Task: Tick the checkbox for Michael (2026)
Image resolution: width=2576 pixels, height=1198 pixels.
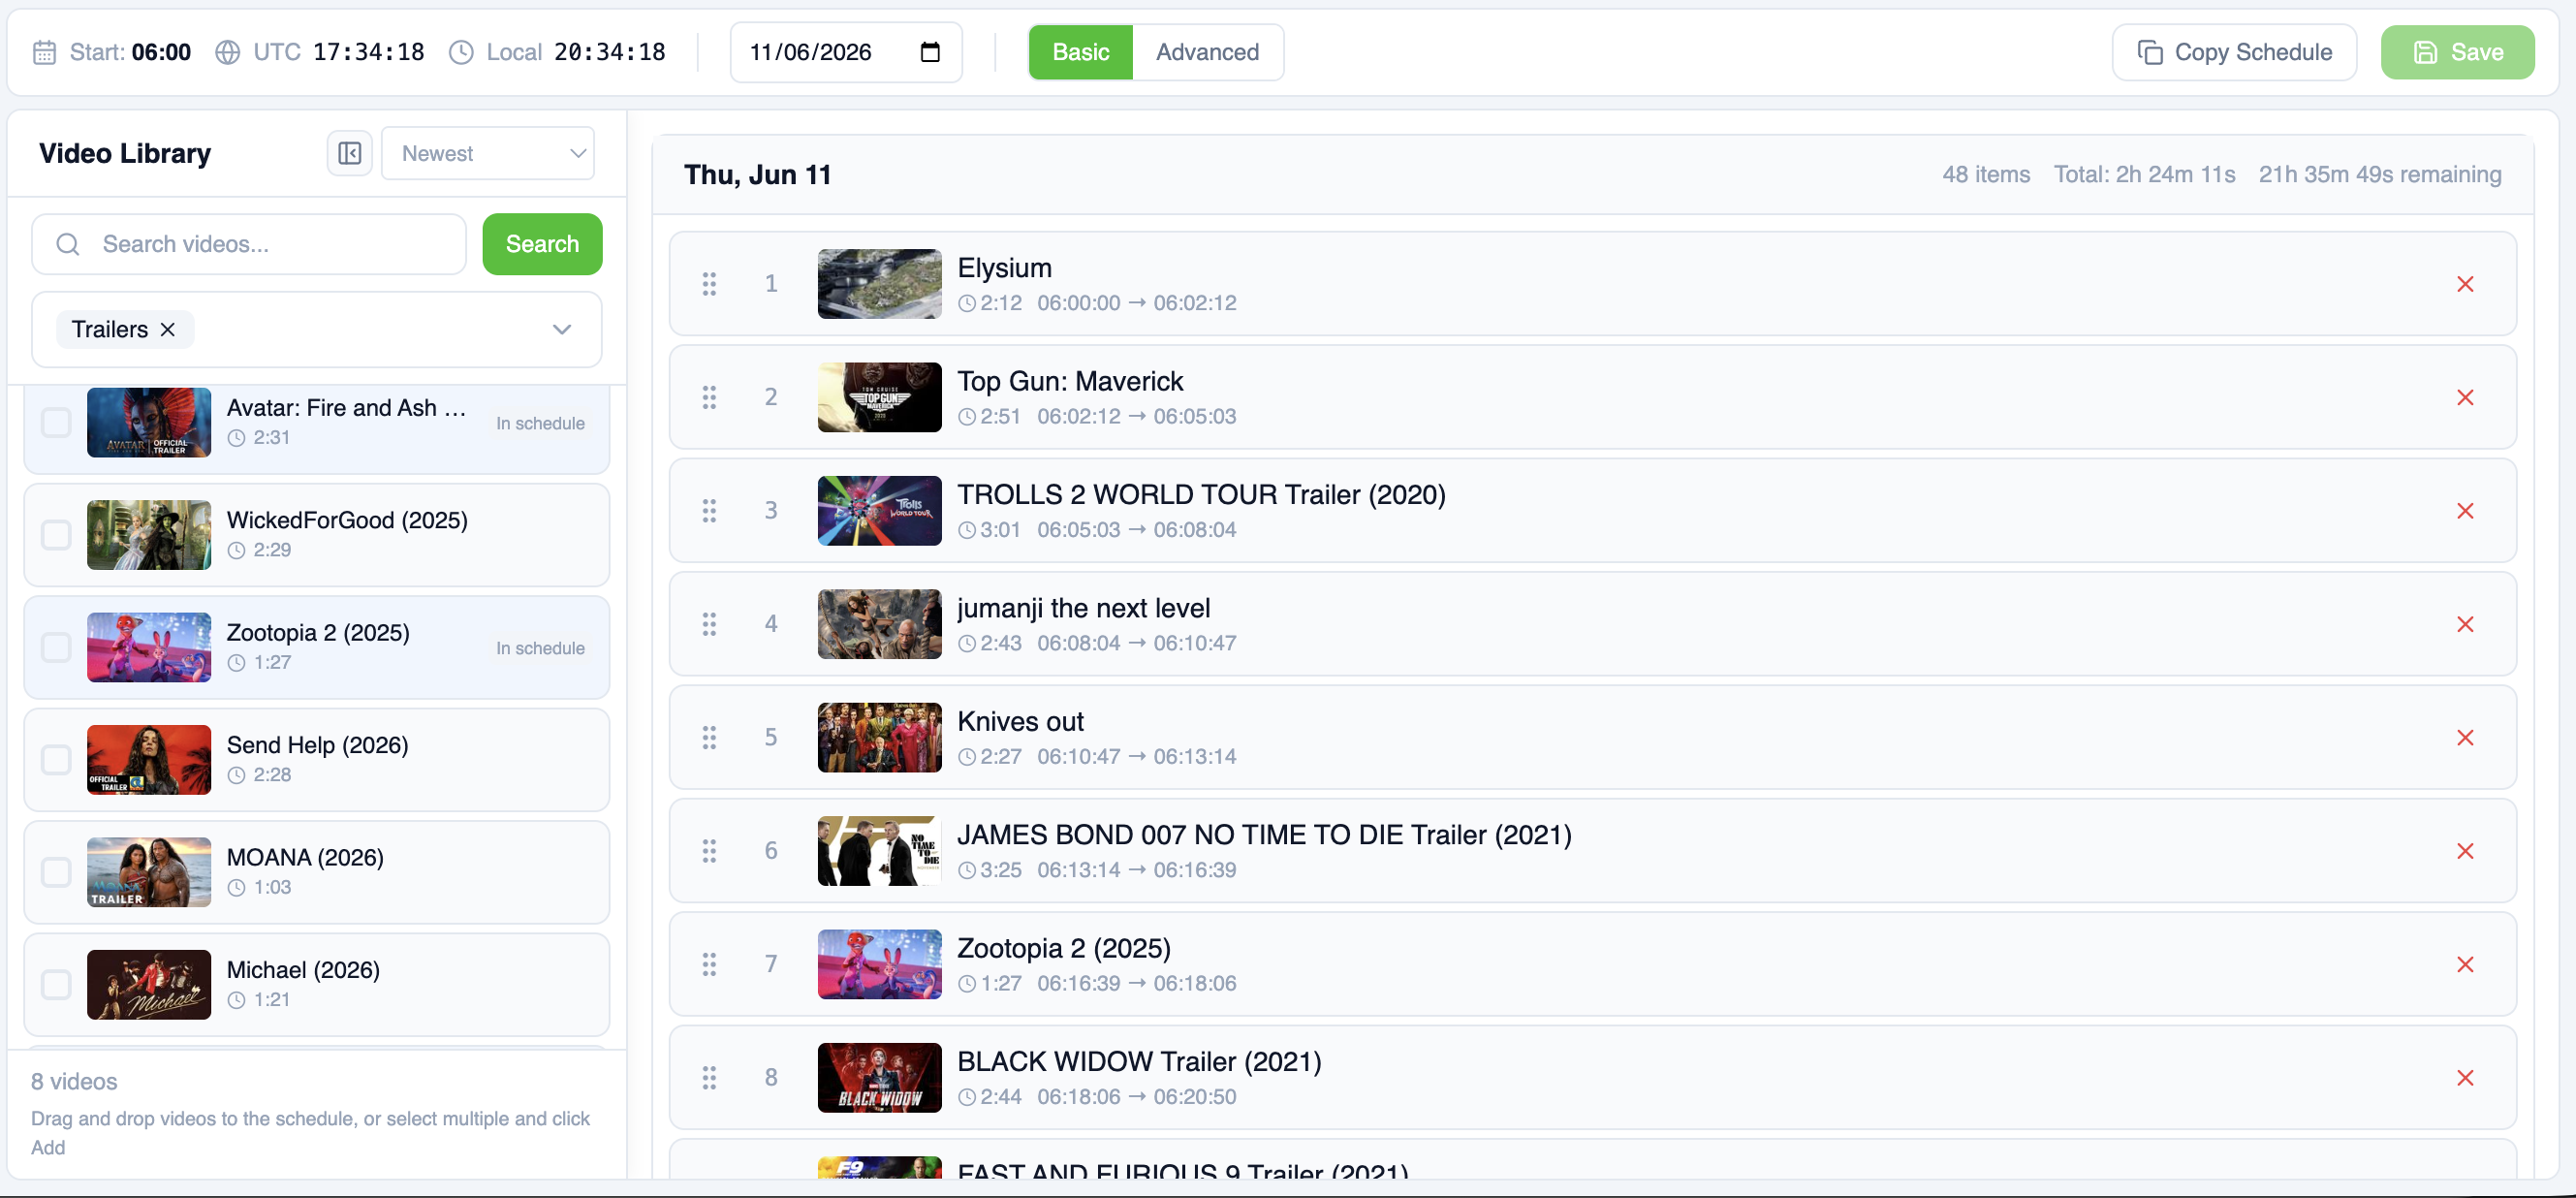Action: (x=56, y=985)
